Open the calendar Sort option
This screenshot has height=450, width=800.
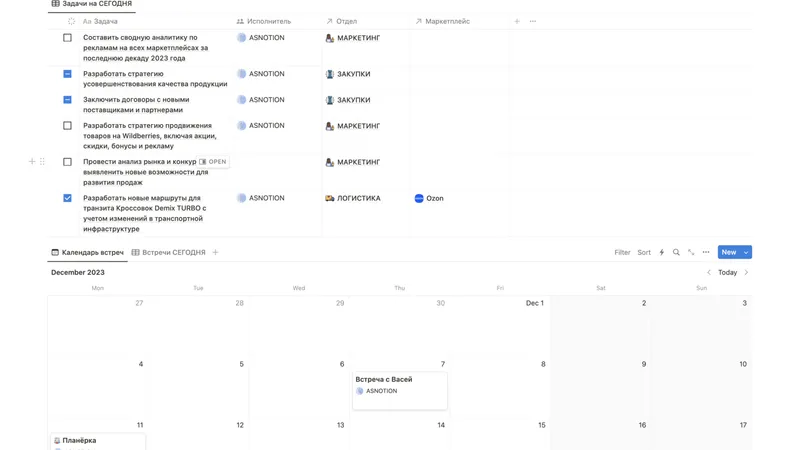point(644,253)
